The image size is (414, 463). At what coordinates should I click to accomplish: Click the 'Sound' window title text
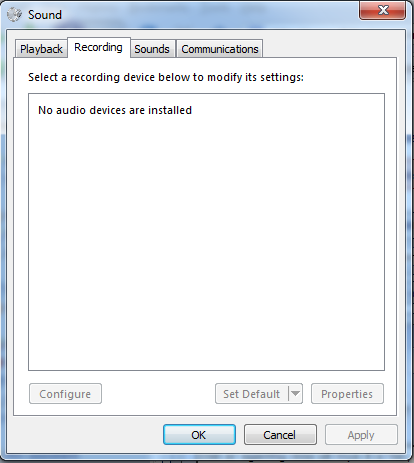click(45, 15)
